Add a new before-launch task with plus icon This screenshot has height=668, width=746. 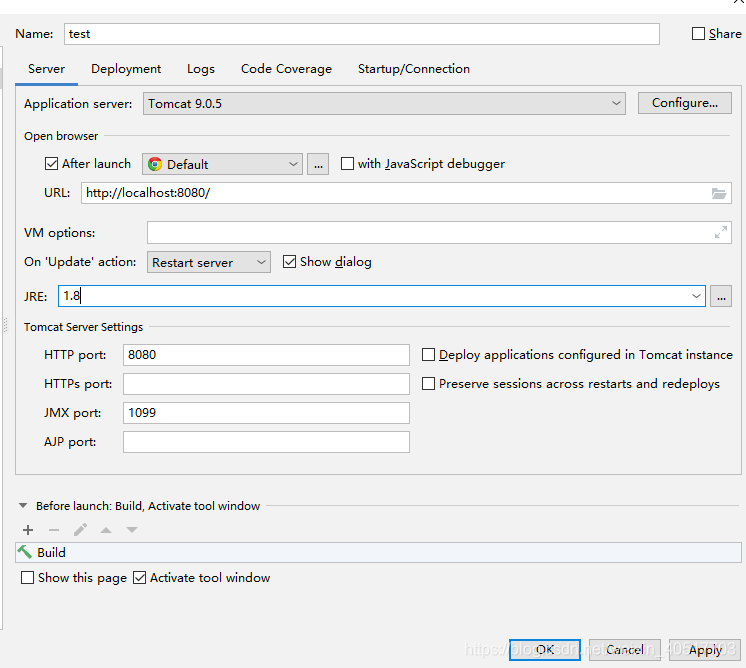click(28, 530)
